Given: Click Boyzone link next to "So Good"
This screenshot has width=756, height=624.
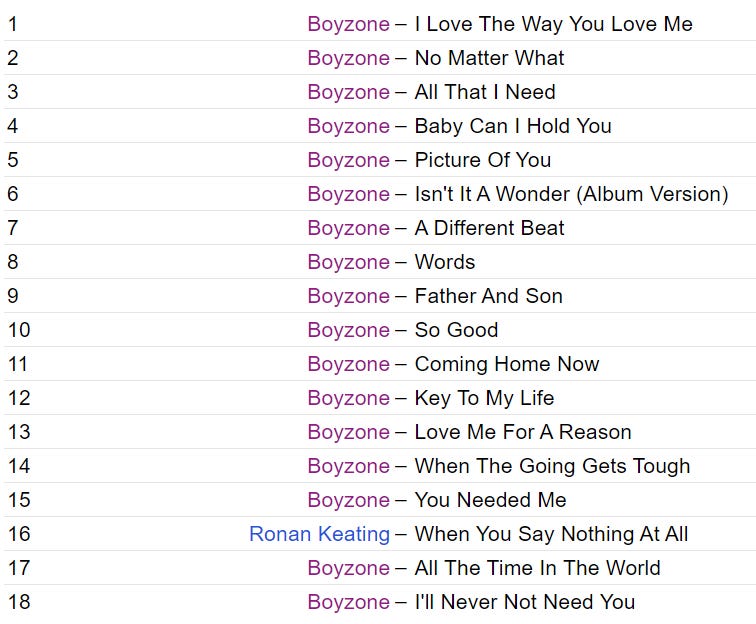Looking at the screenshot, I should tap(348, 330).
